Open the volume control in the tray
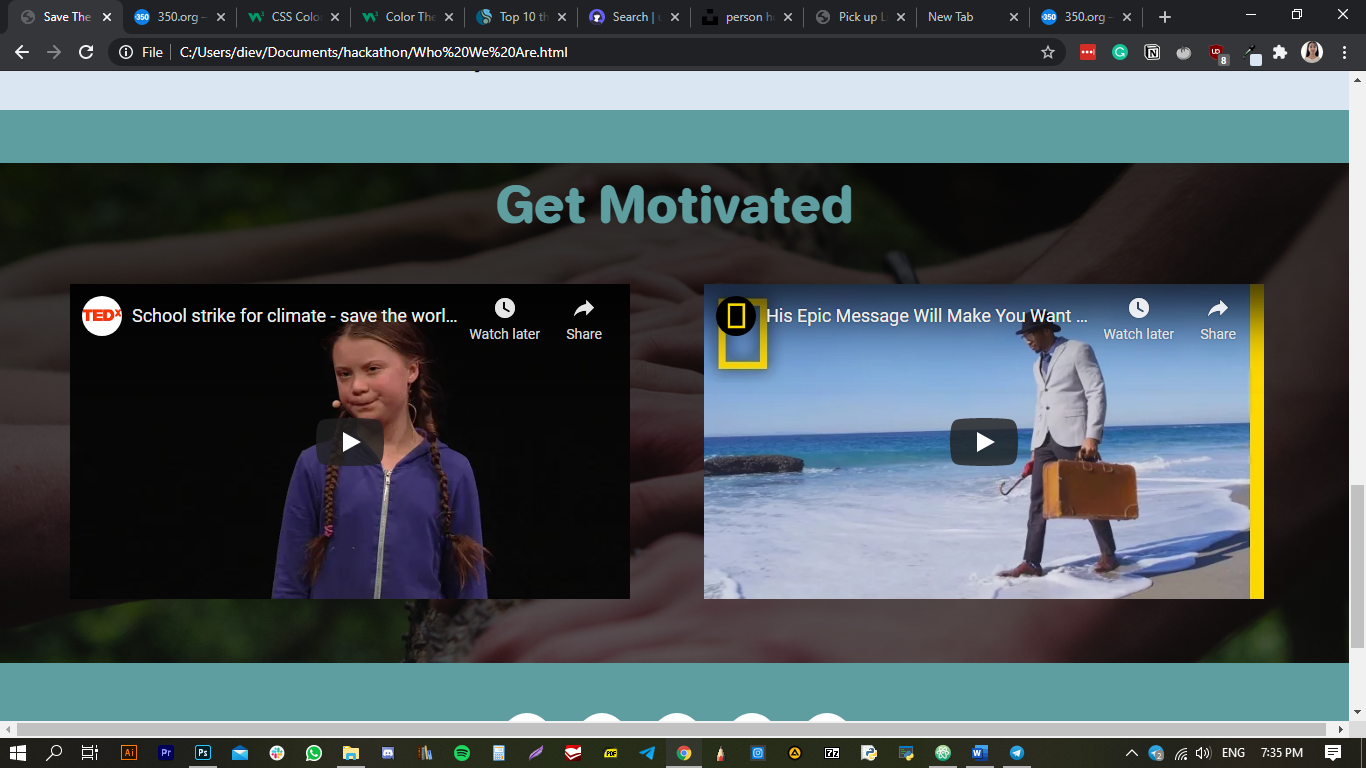The image size is (1366, 768). pyautogui.click(x=1203, y=753)
